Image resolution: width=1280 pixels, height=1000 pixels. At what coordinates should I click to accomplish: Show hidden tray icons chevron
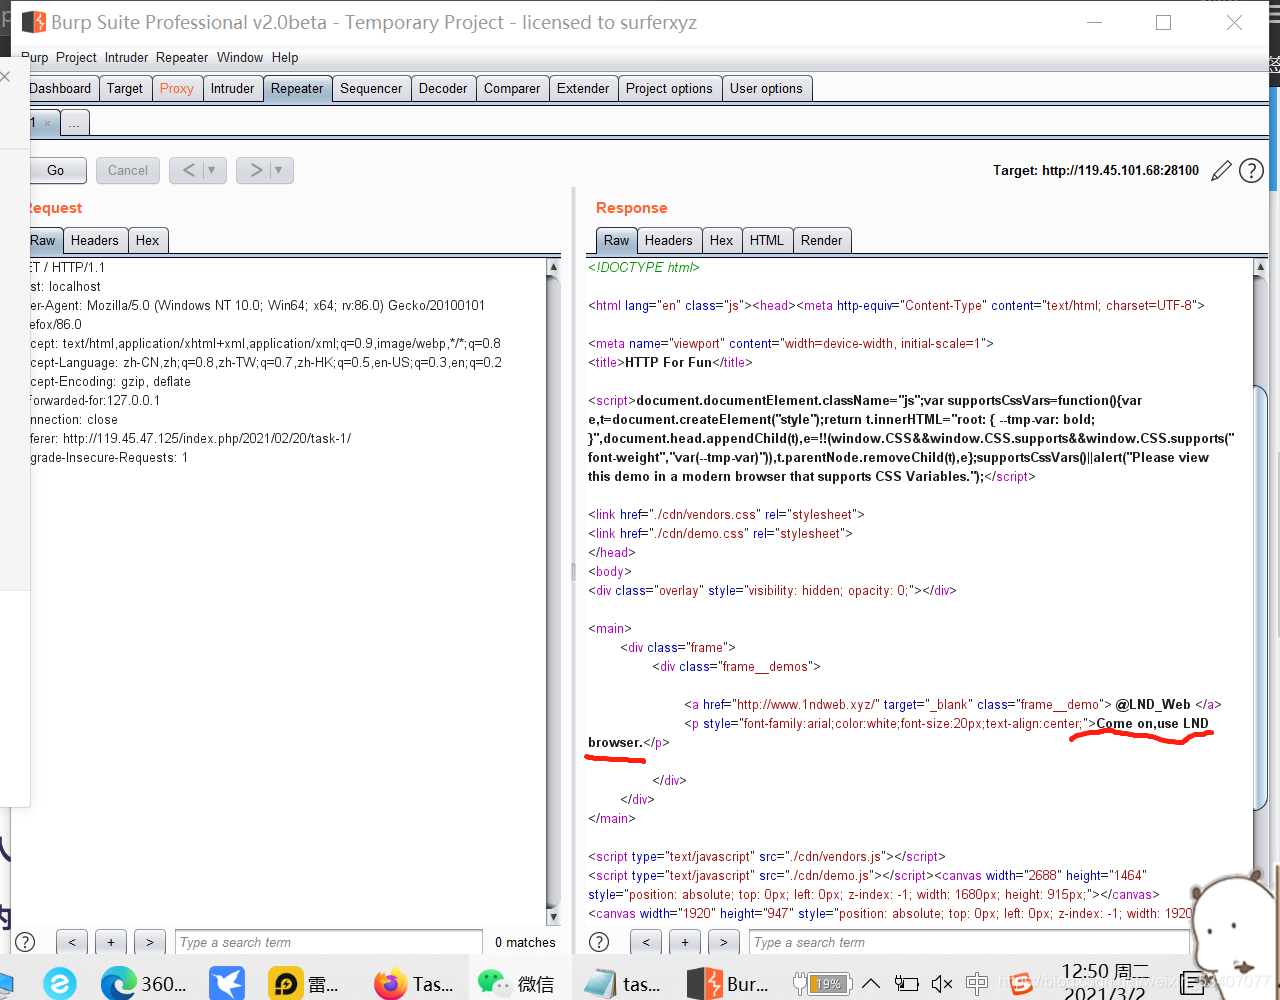coord(871,984)
